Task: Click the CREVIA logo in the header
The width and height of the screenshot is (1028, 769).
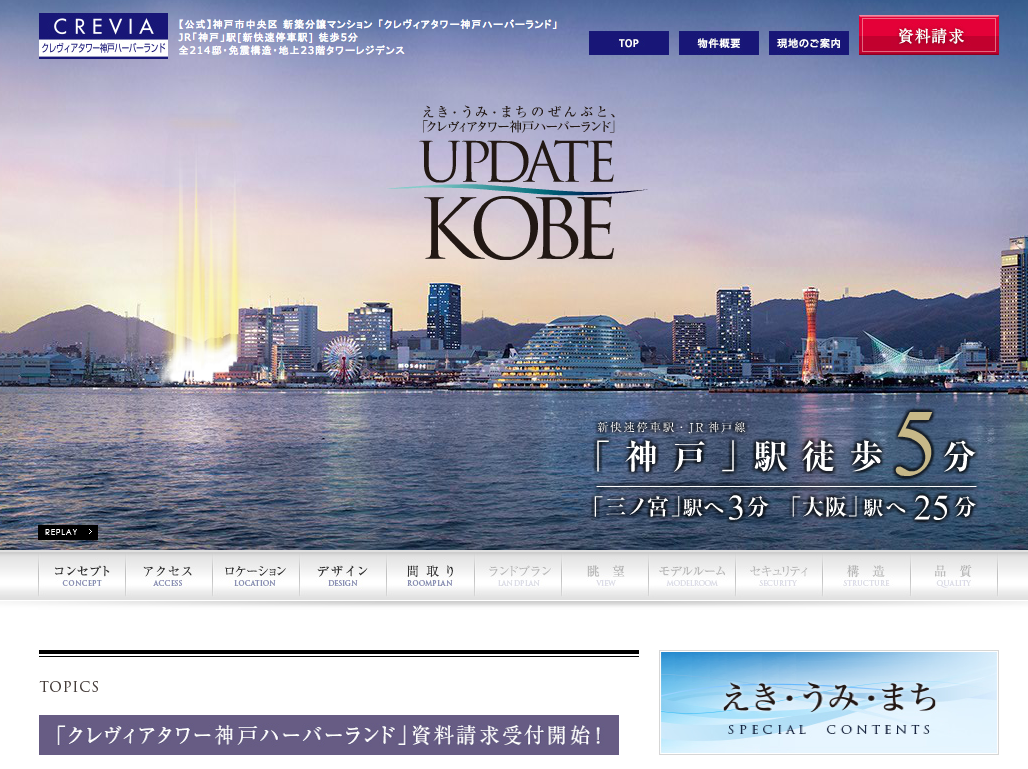Action: pos(103,36)
